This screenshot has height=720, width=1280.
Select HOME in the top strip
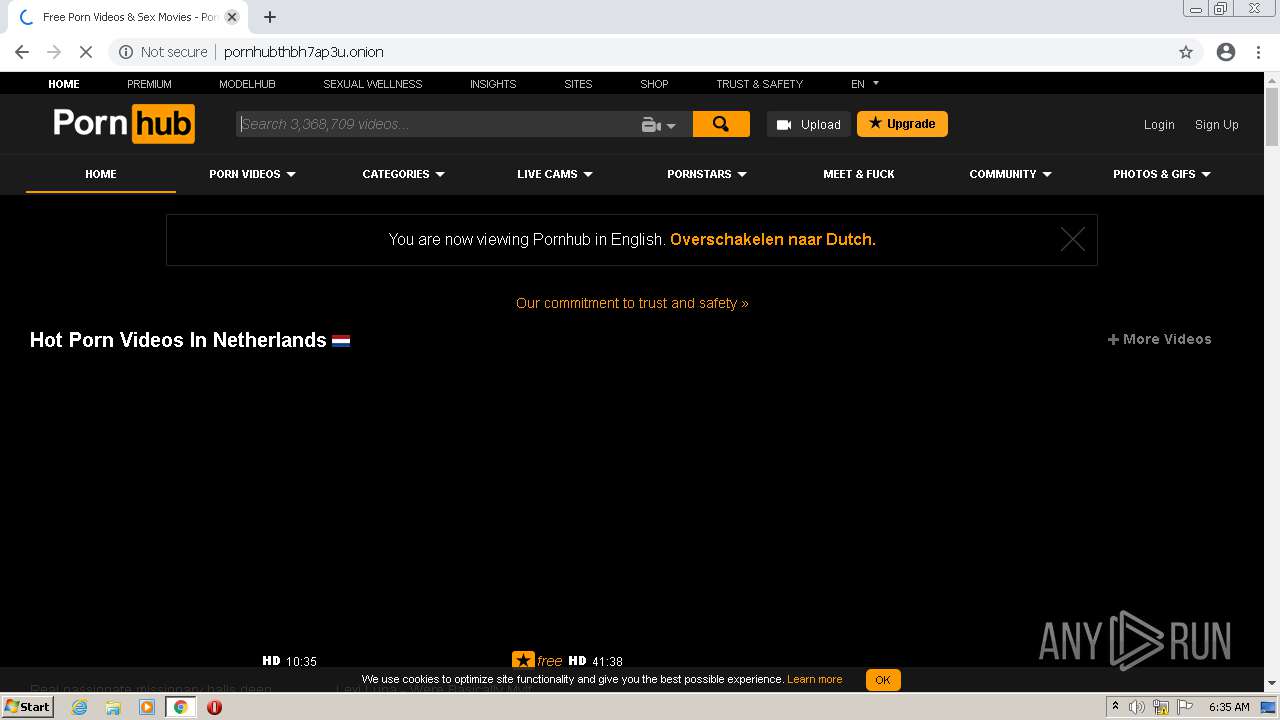tap(64, 84)
